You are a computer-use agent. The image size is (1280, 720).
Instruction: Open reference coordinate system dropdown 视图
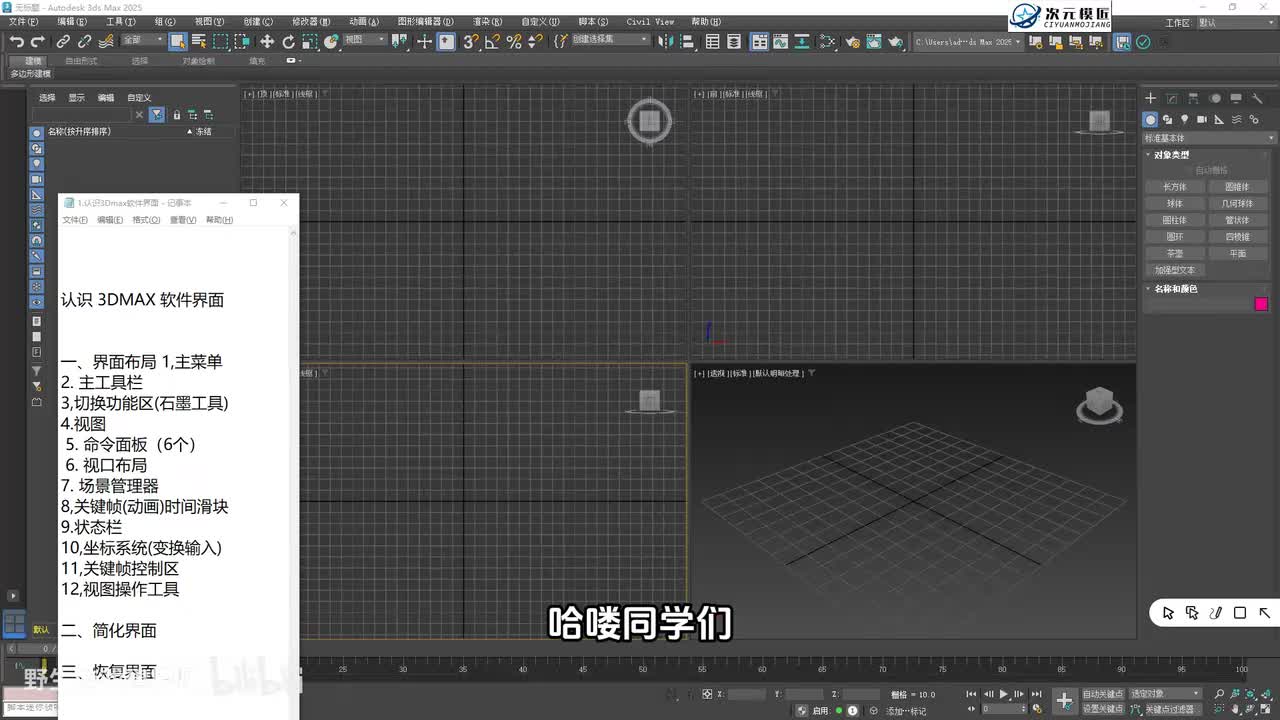364,40
